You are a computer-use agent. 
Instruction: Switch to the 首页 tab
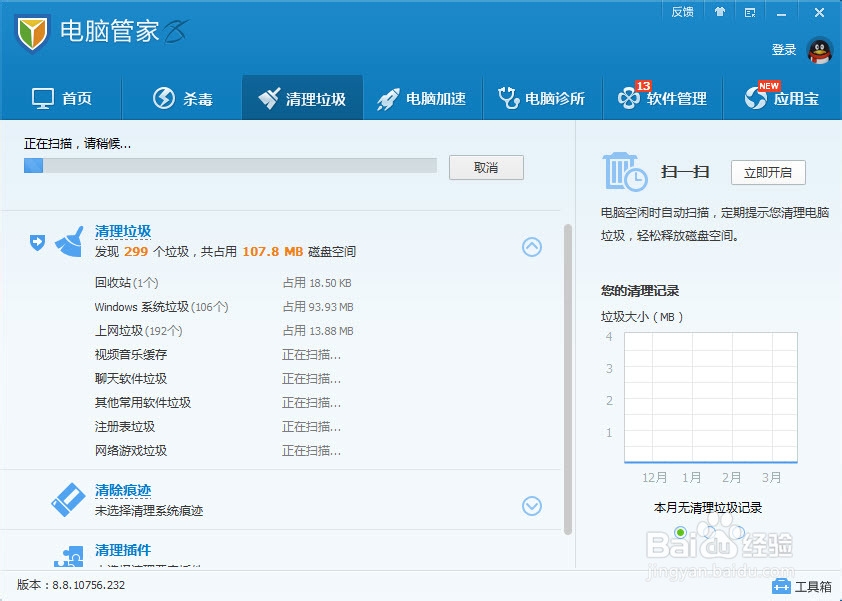[x=63, y=97]
